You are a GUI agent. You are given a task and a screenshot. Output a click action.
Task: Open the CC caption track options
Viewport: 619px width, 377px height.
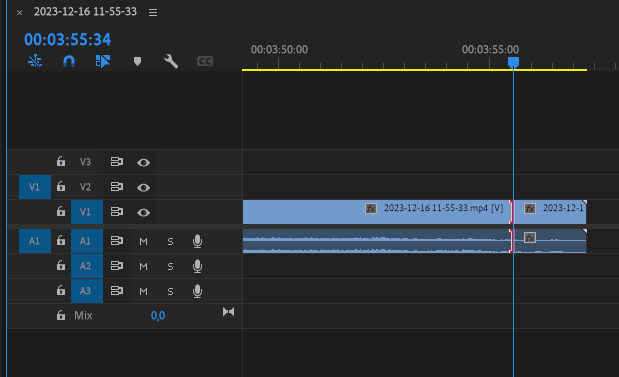(205, 61)
